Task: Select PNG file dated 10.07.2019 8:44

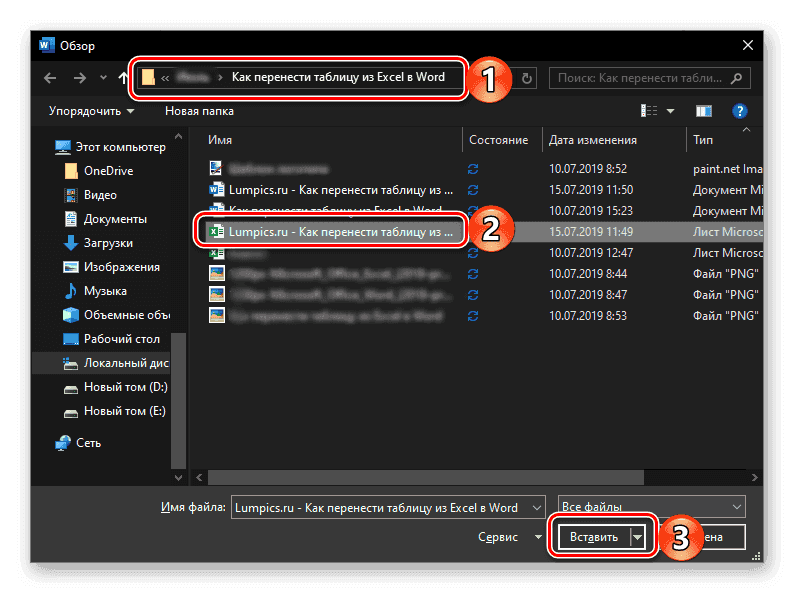Action: point(332,274)
